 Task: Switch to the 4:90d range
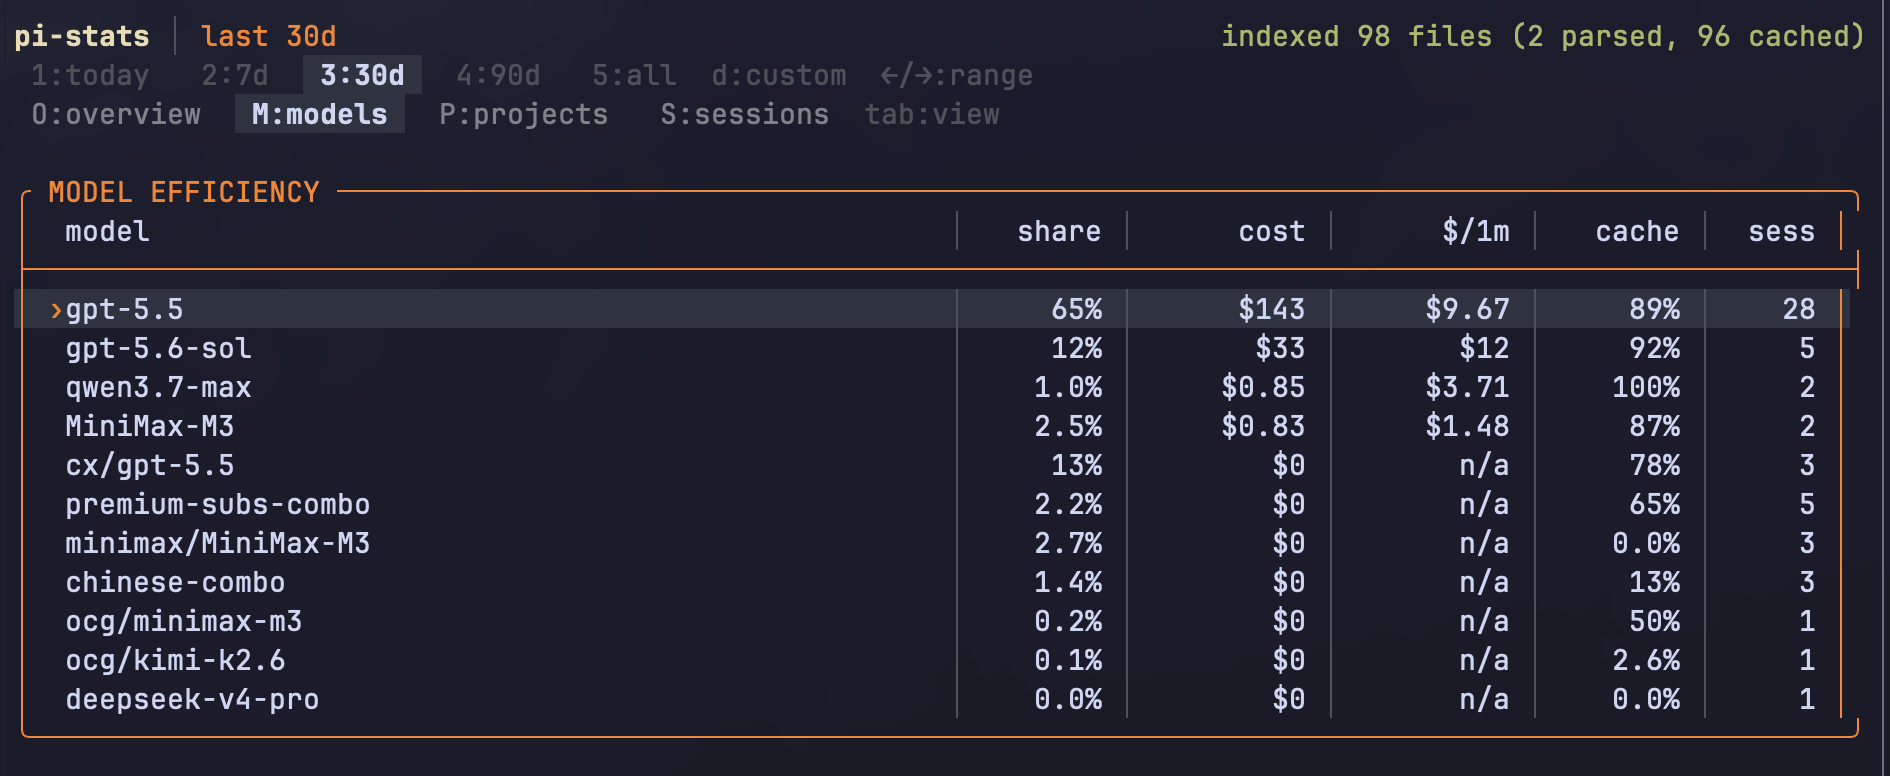tap(498, 75)
